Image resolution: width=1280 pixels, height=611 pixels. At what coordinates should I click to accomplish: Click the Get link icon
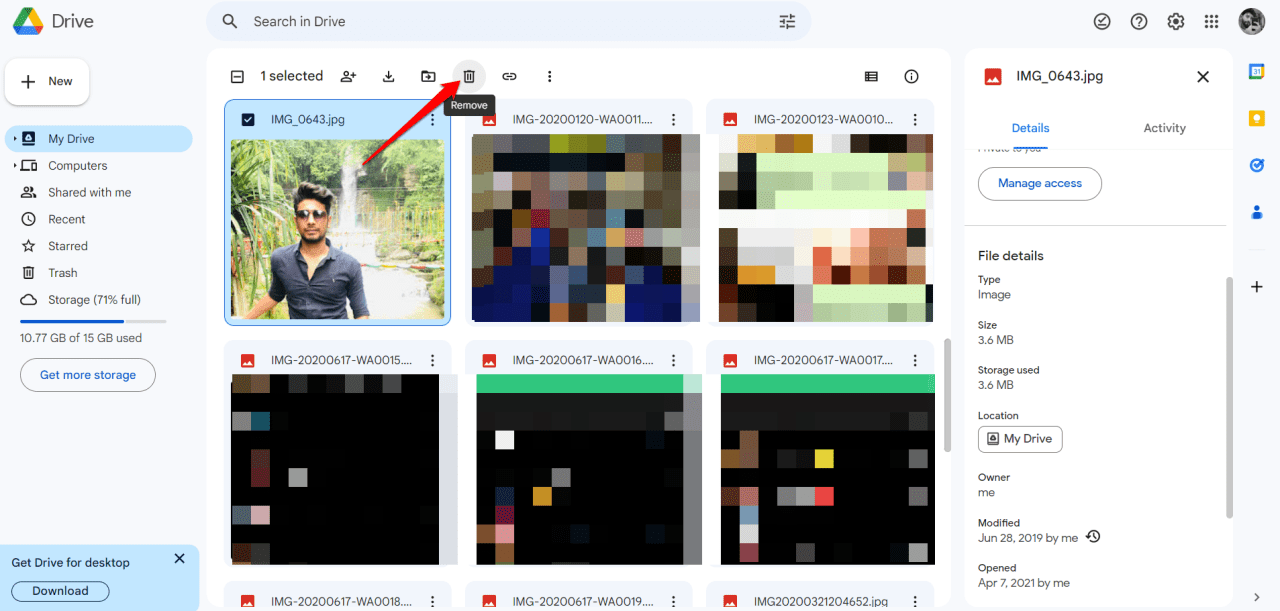(509, 76)
